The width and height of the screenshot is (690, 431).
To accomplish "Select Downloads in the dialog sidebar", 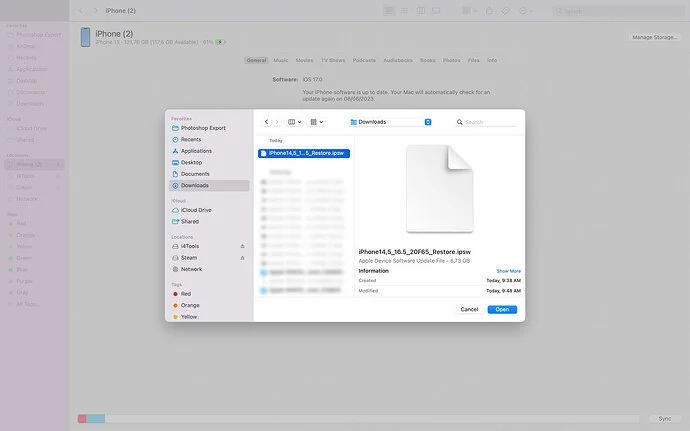I will point(209,185).
